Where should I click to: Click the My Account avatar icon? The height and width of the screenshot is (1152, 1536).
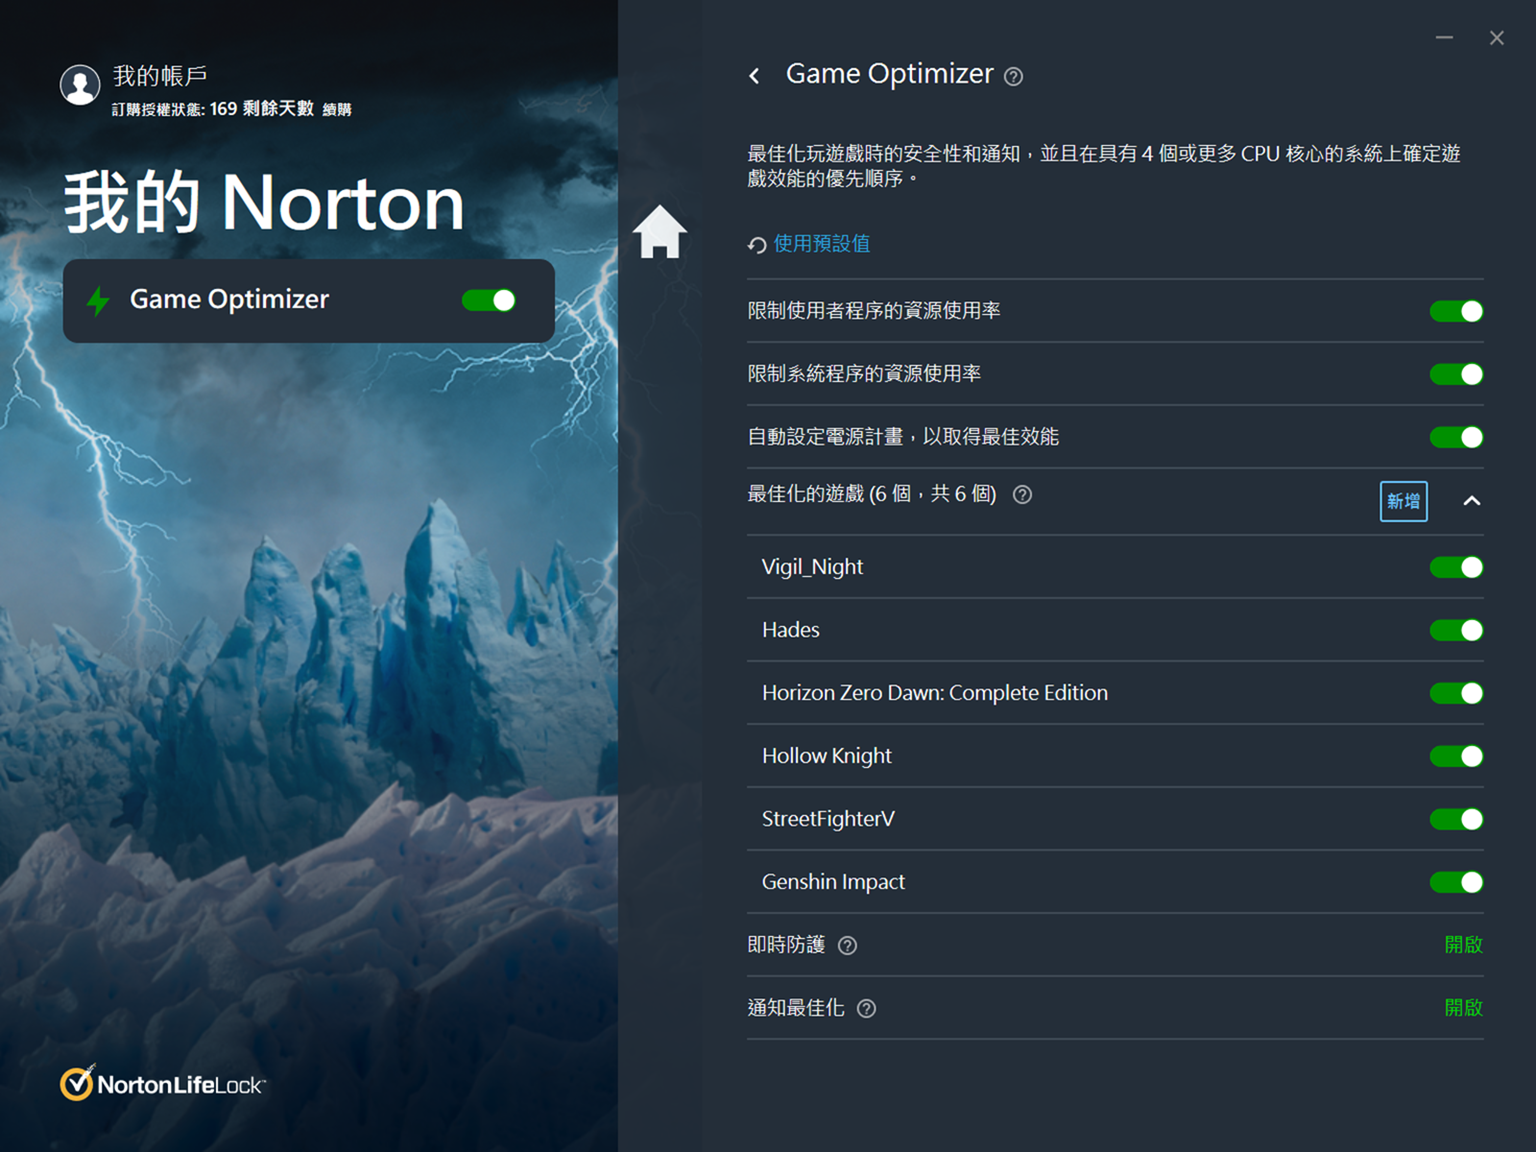(x=80, y=85)
